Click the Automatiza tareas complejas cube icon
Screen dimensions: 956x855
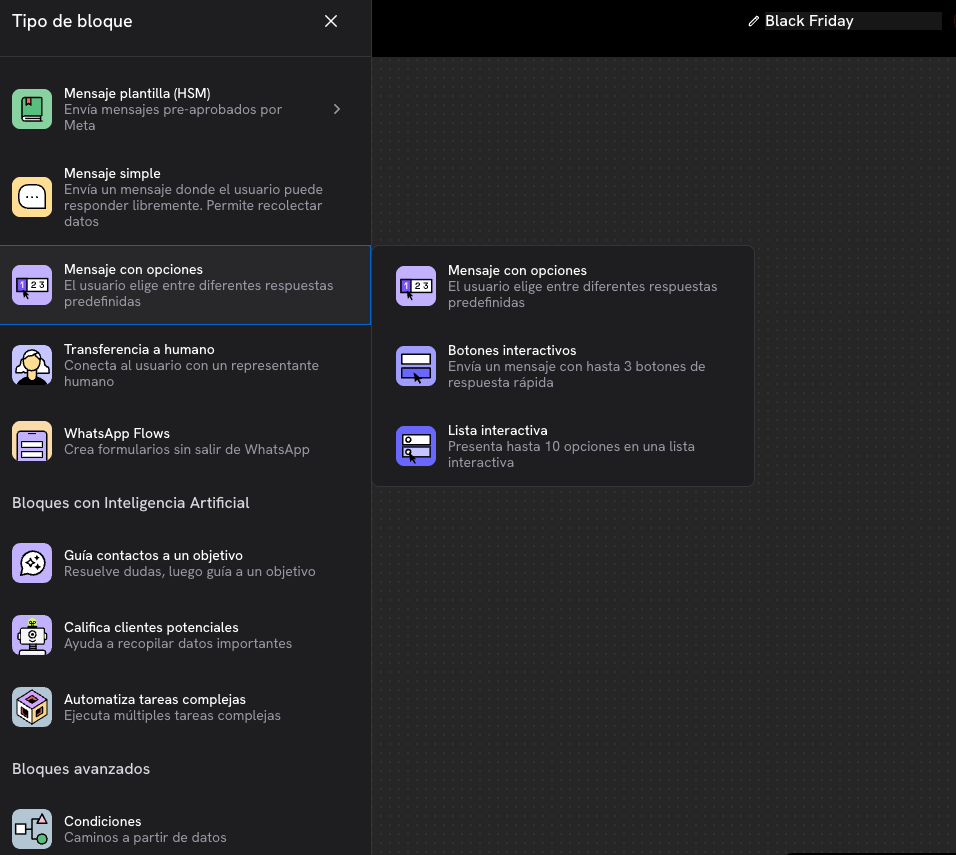pyautogui.click(x=32, y=707)
